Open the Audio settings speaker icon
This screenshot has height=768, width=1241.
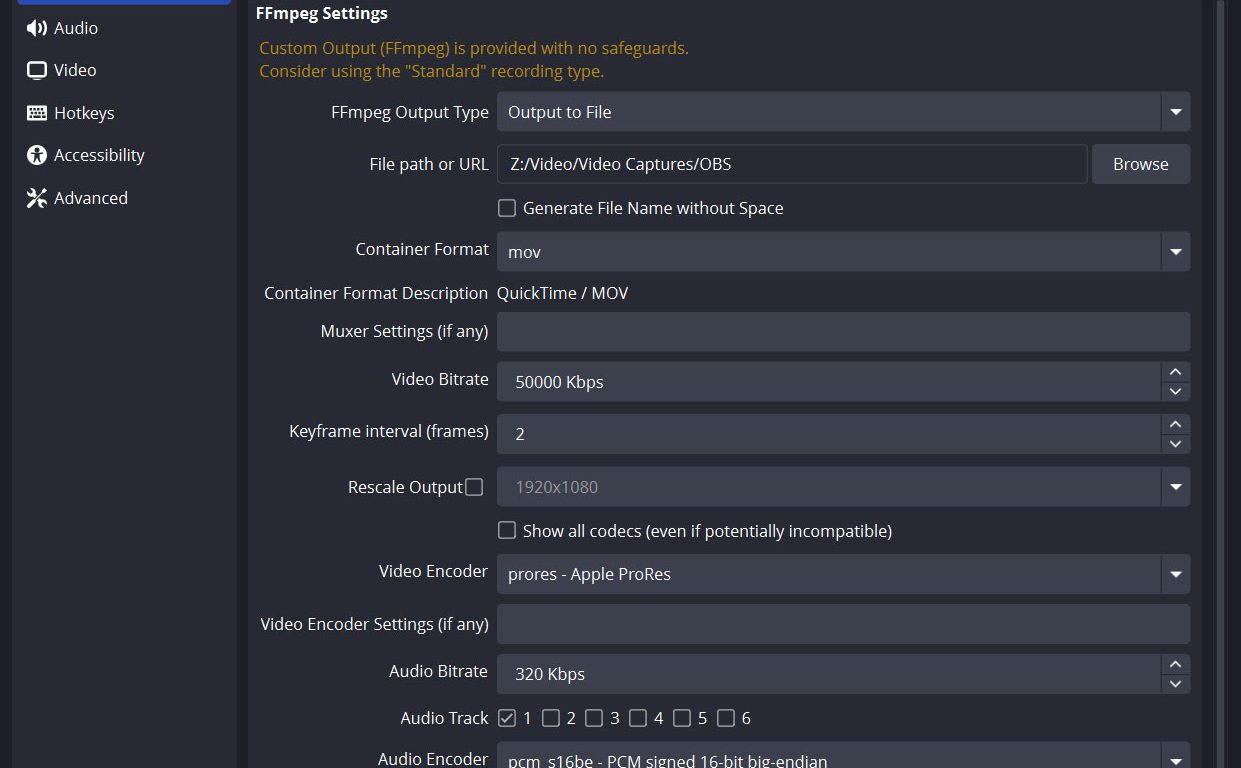[37, 28]
